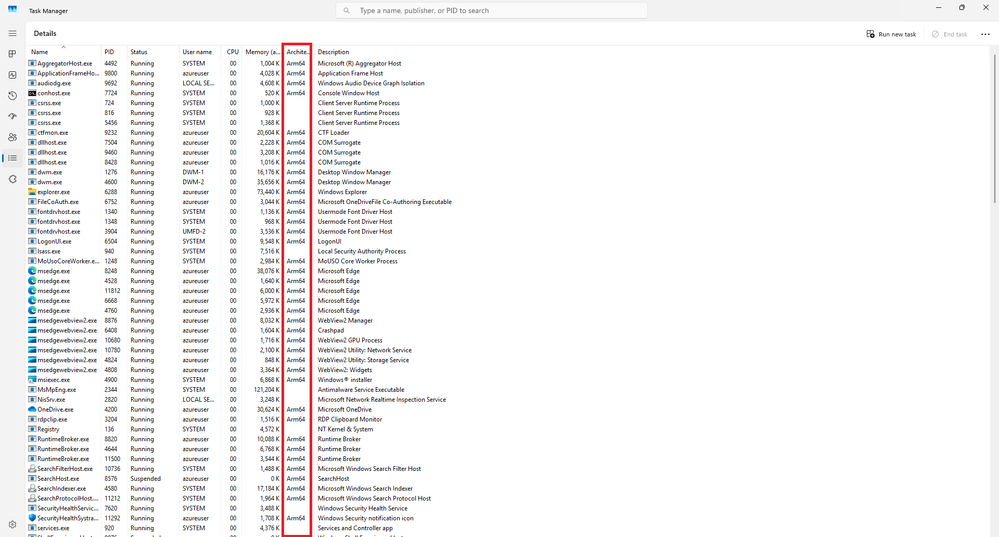Click the icon of SearchProtocolHost row
The image size is (999, 537).
point(32,498)
